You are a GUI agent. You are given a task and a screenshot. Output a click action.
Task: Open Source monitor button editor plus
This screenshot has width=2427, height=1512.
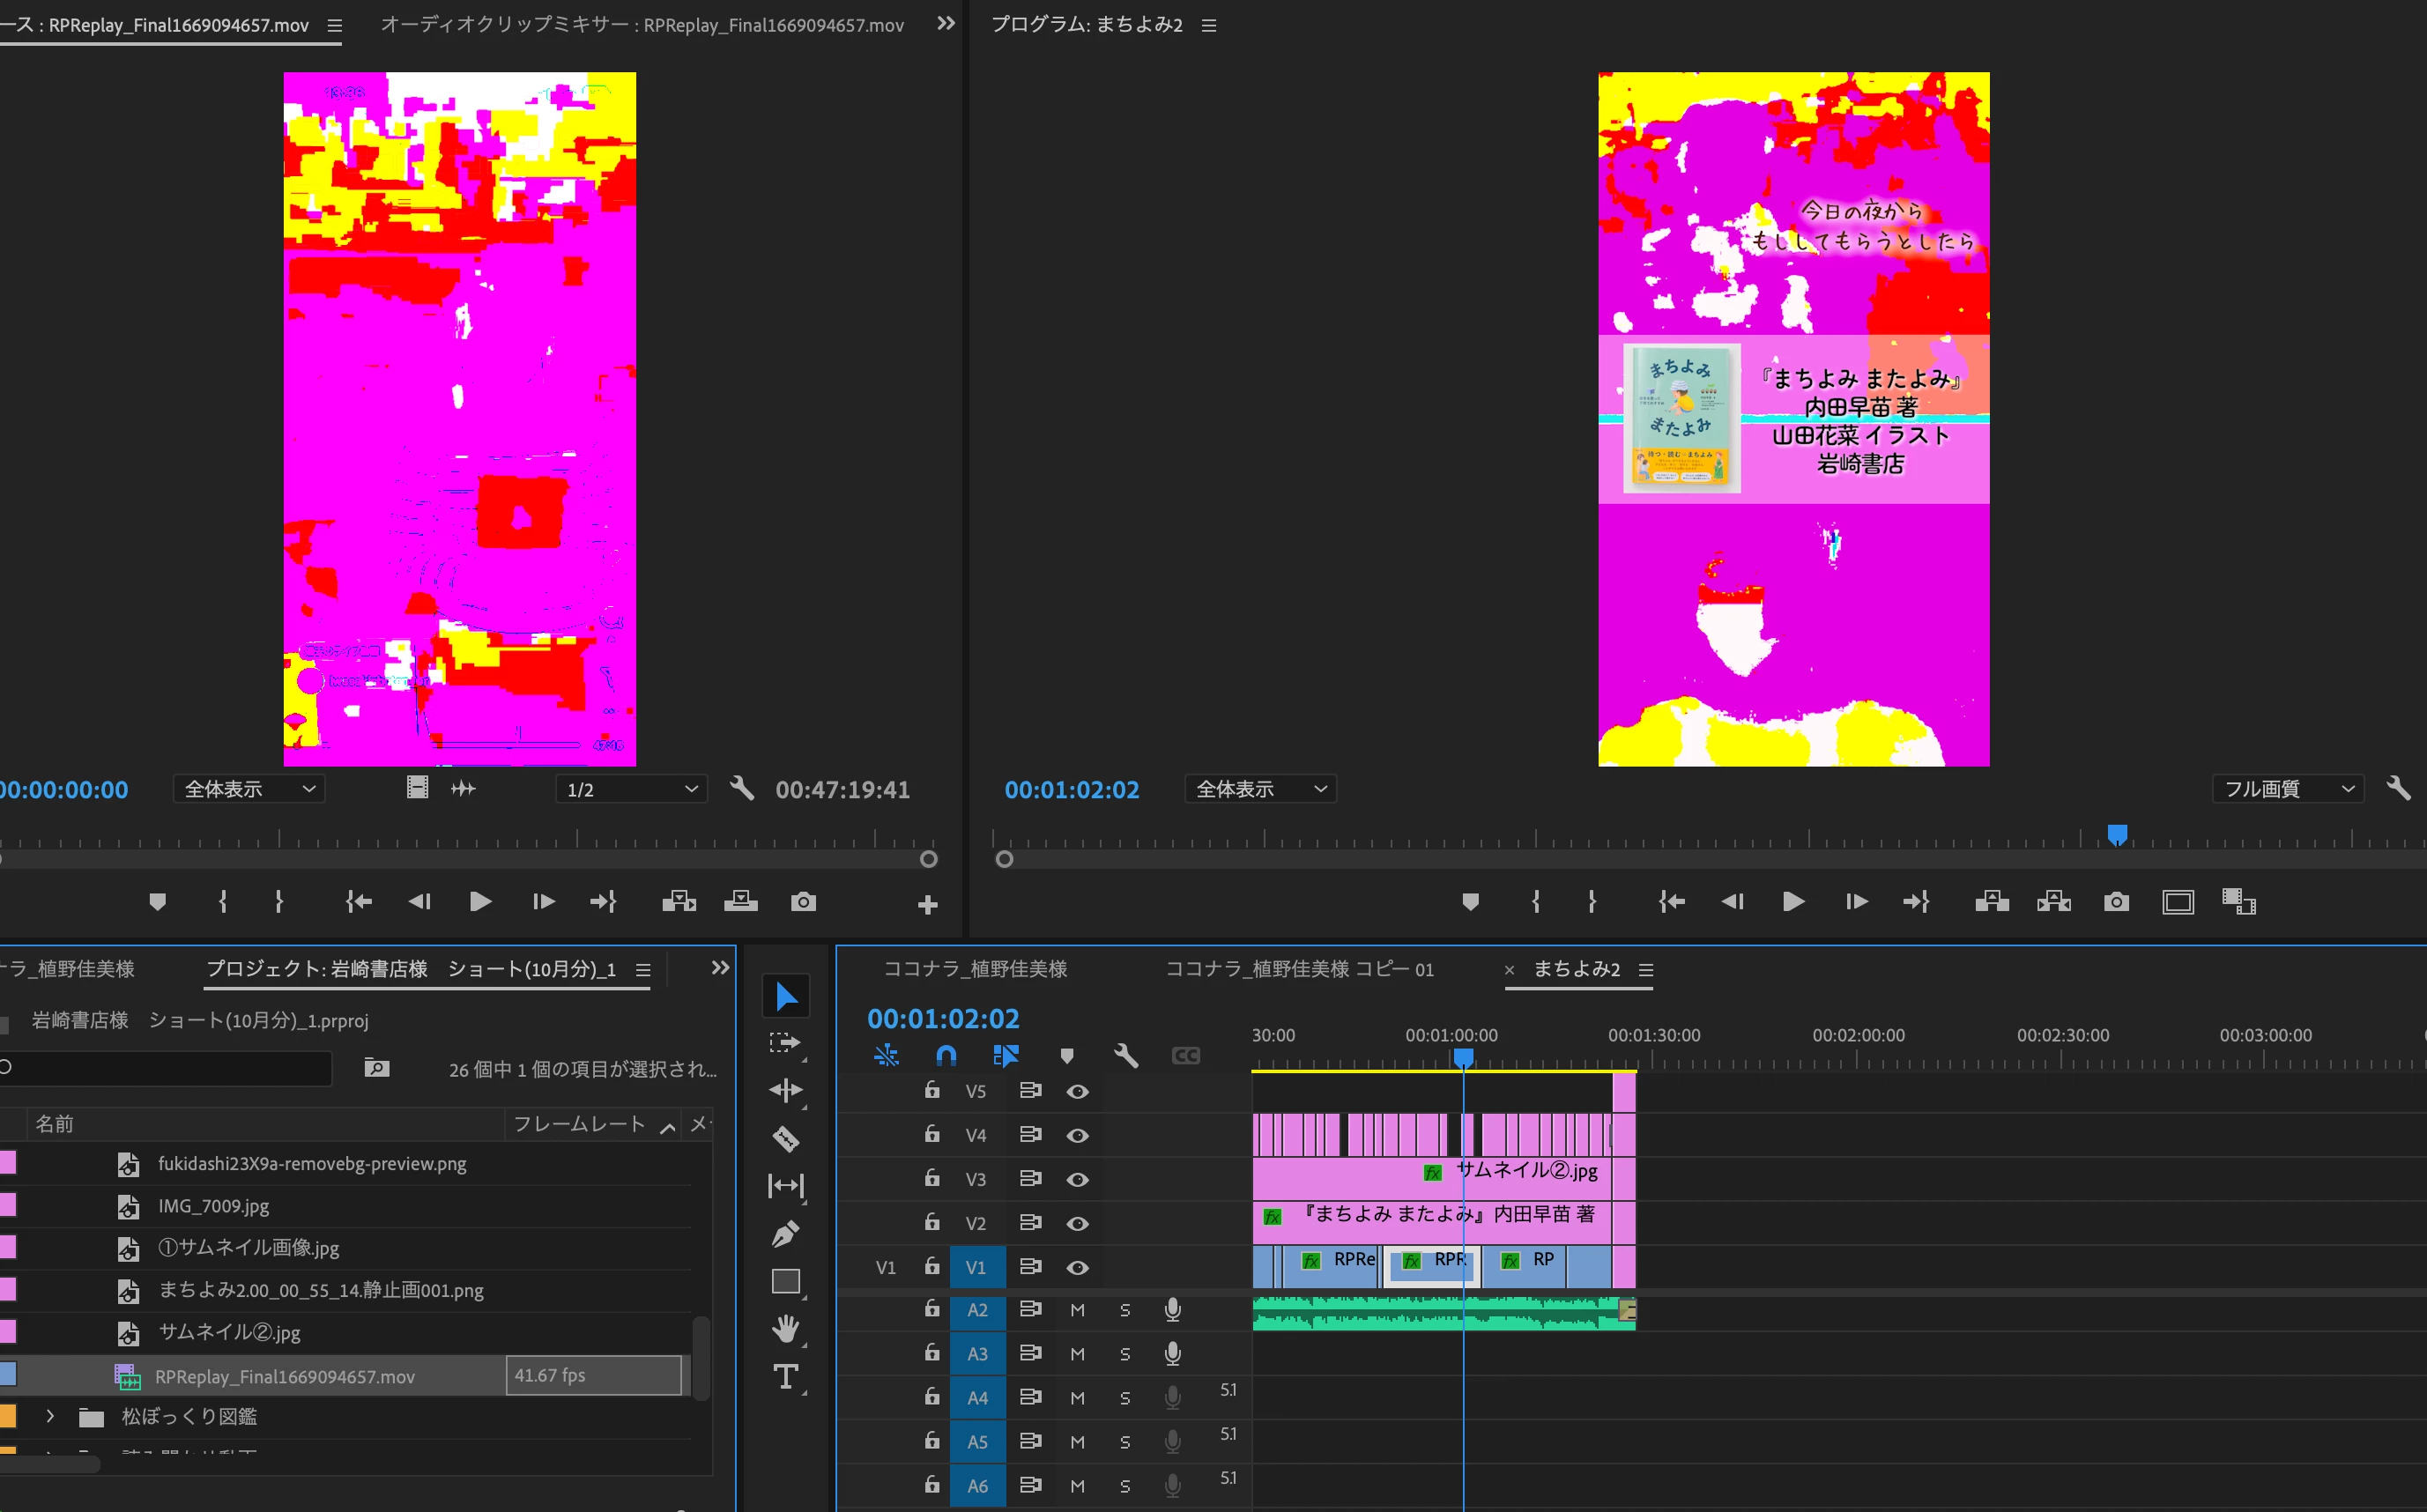[x=927, y=905]
